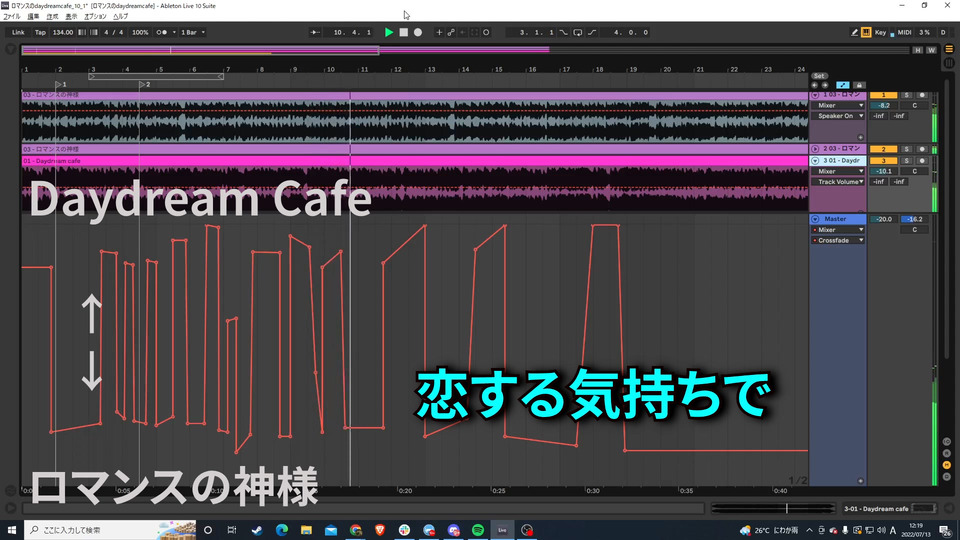
Task: Stop playback with the square Stop button
Action: tap(403, 32)
